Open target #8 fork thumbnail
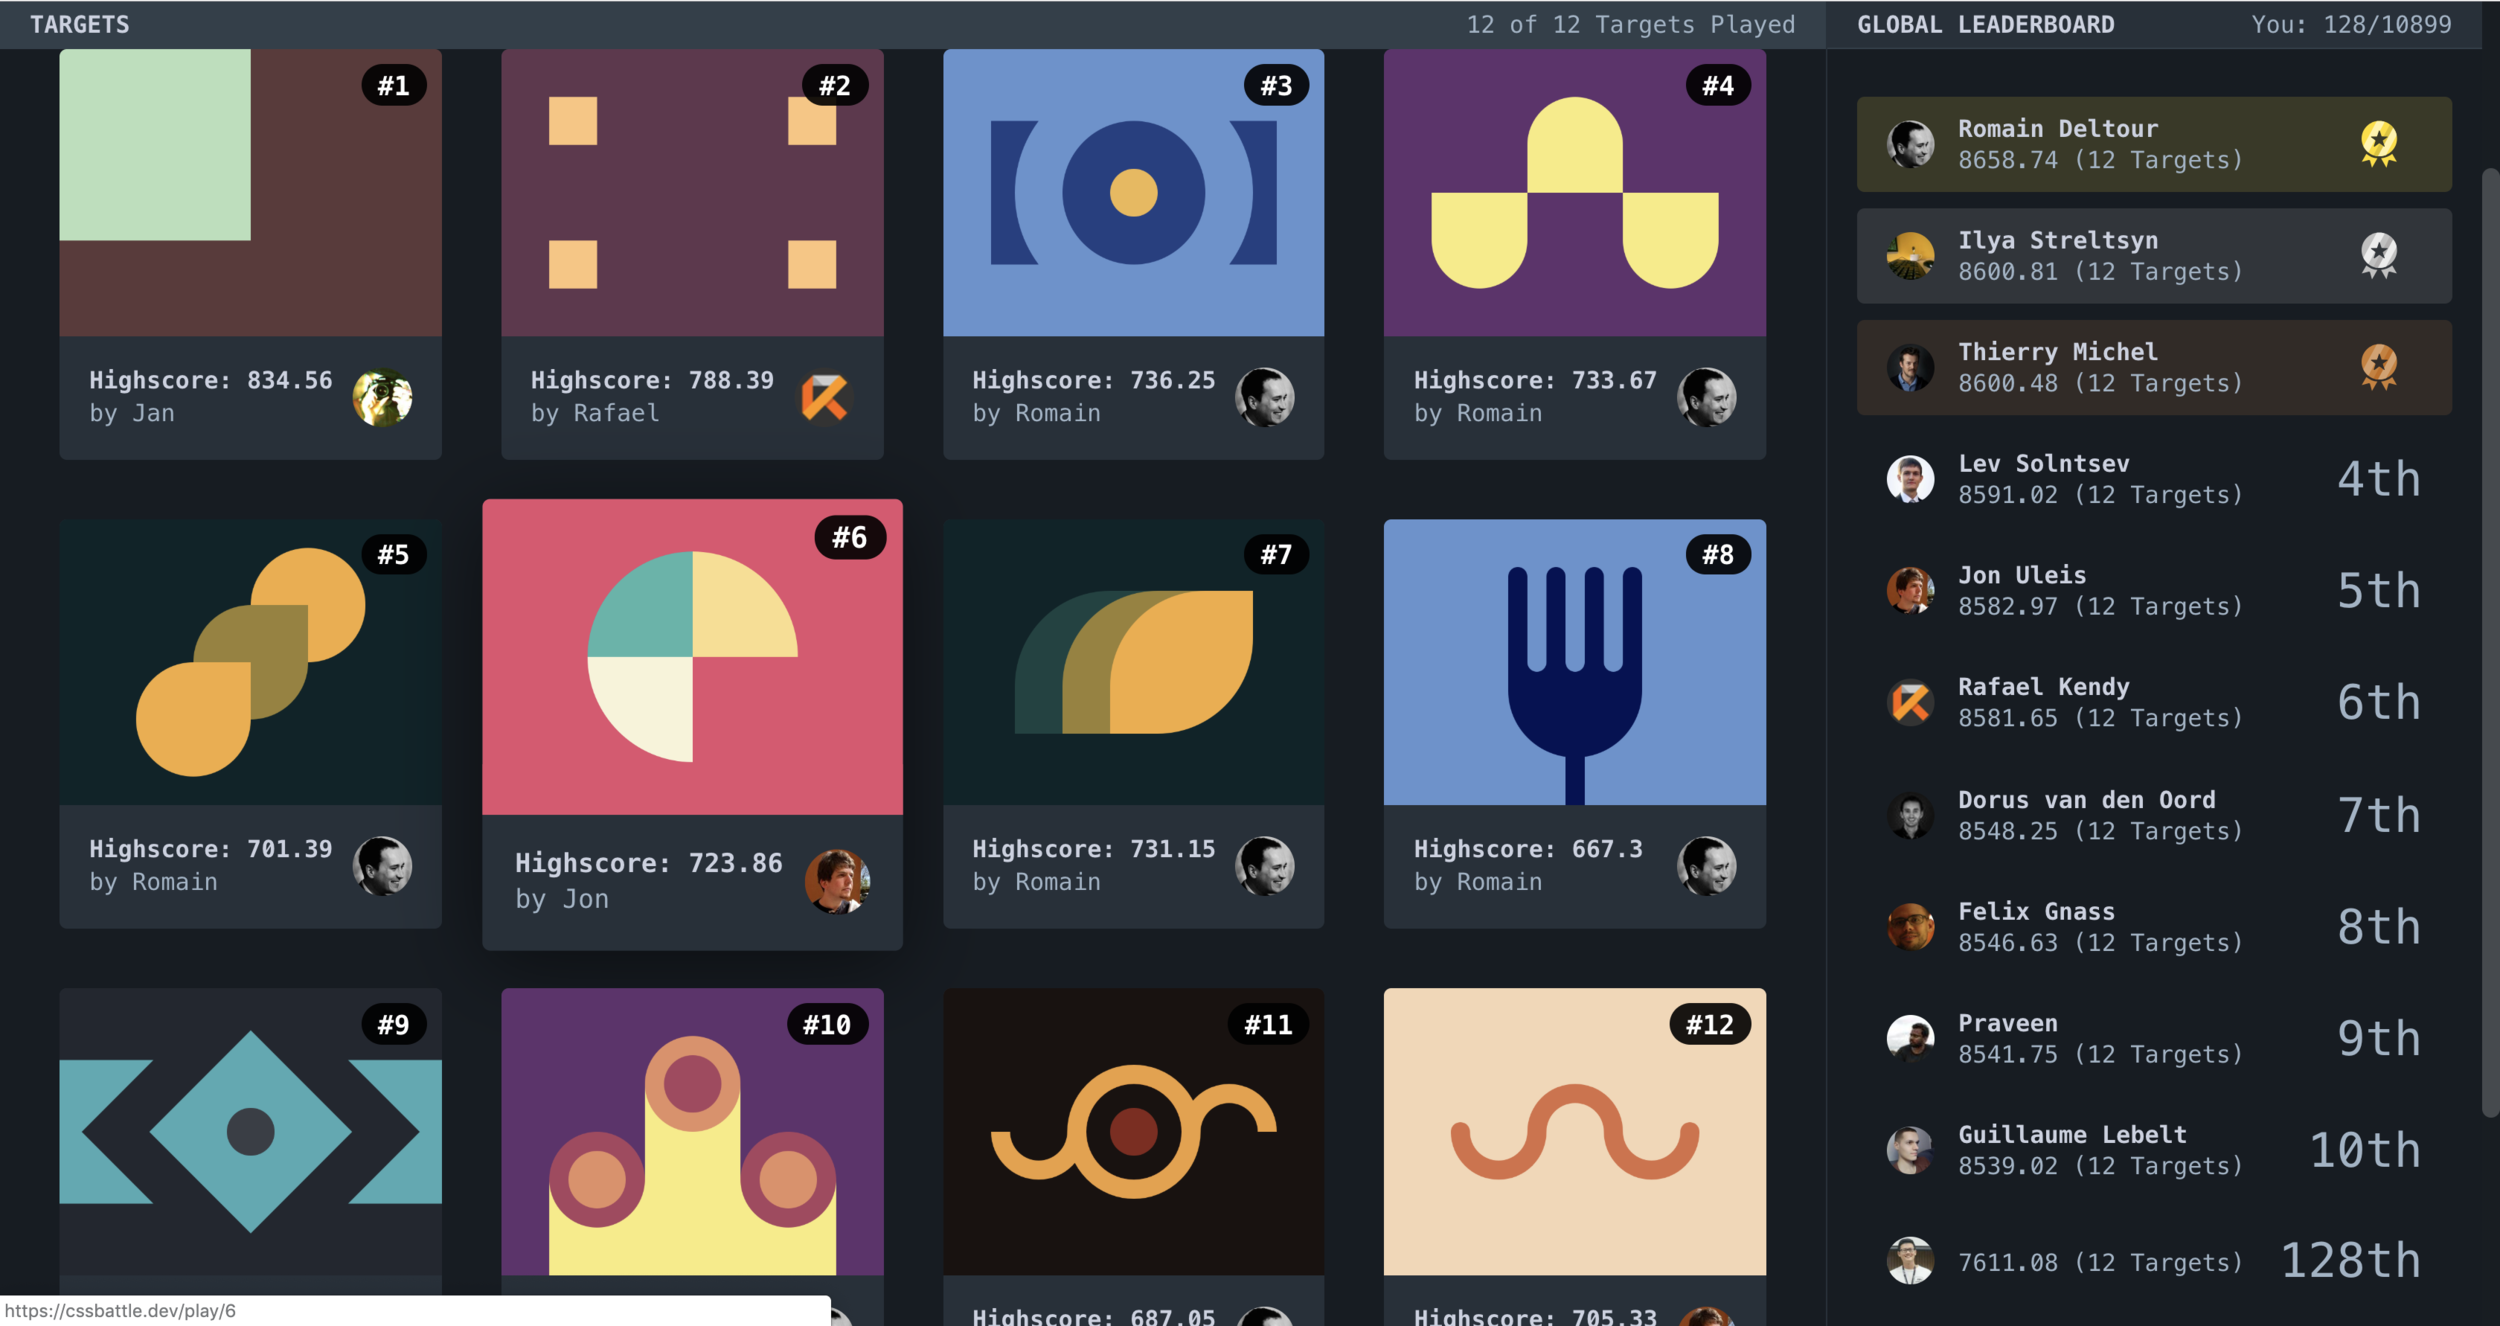Image resolution: width=2500 pixels, height=1326 pixels. (x=1574, y=662)
